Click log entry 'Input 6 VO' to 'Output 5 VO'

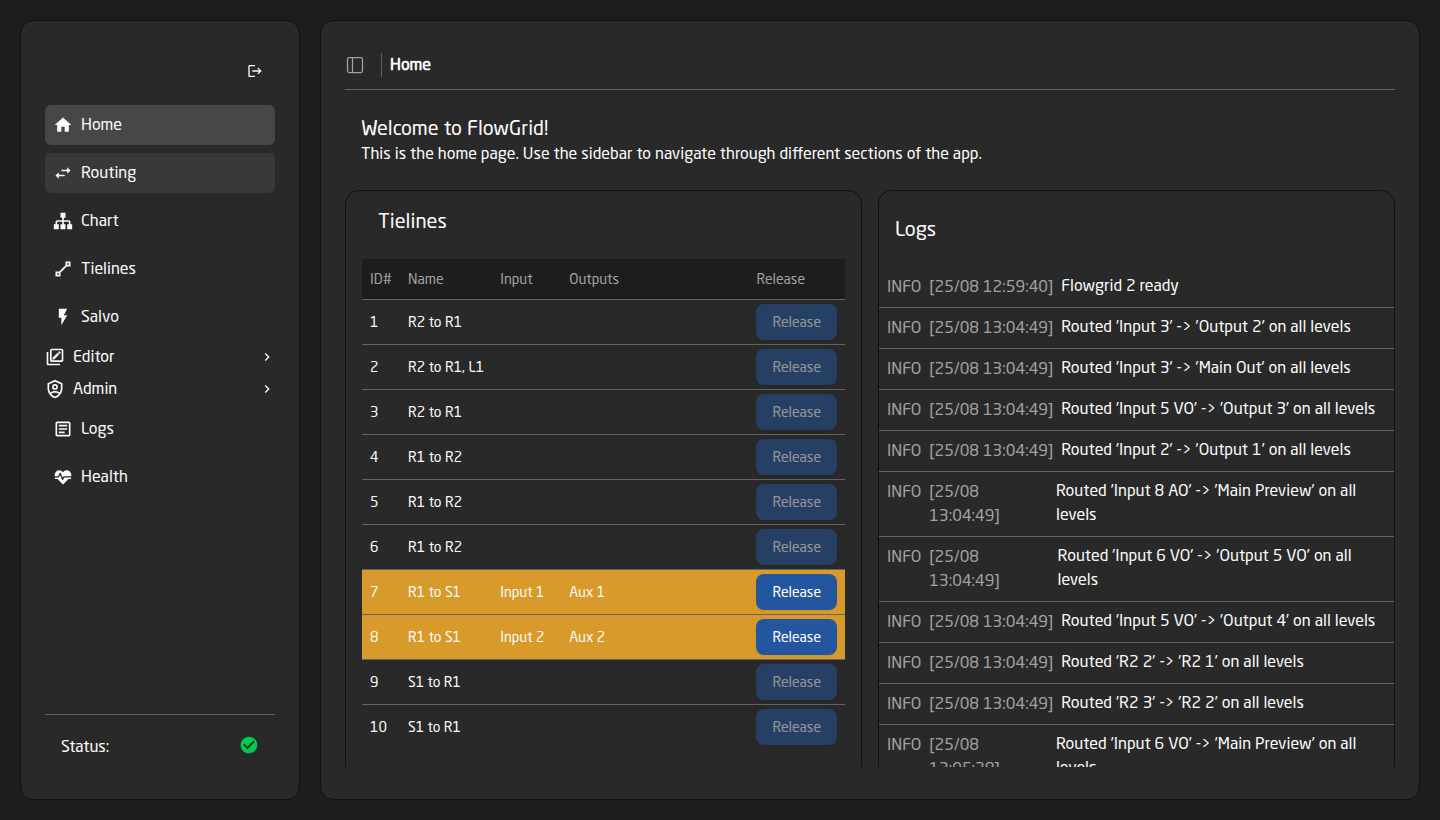pos(1136,568)
